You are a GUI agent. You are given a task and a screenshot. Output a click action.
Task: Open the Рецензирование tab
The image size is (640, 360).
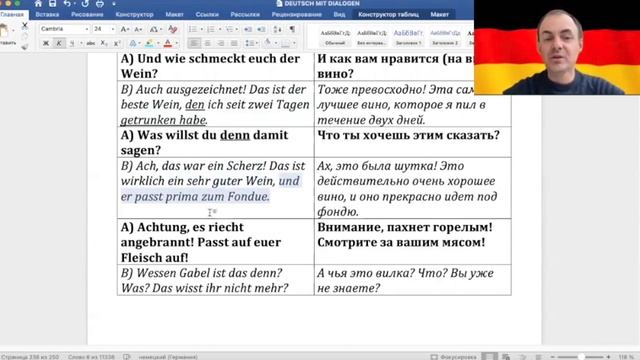pos(297,14)
